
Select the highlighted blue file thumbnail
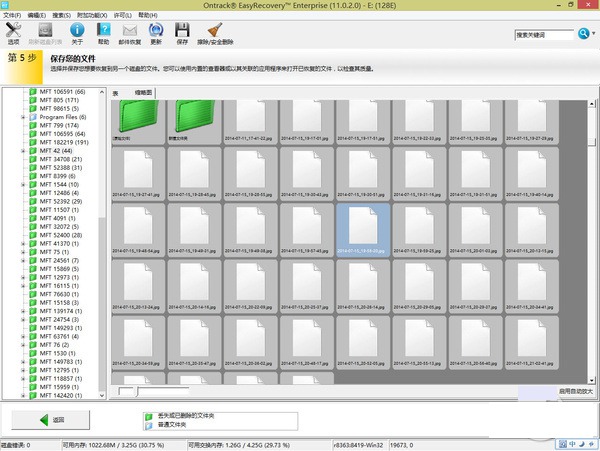[x=363, y=230]
